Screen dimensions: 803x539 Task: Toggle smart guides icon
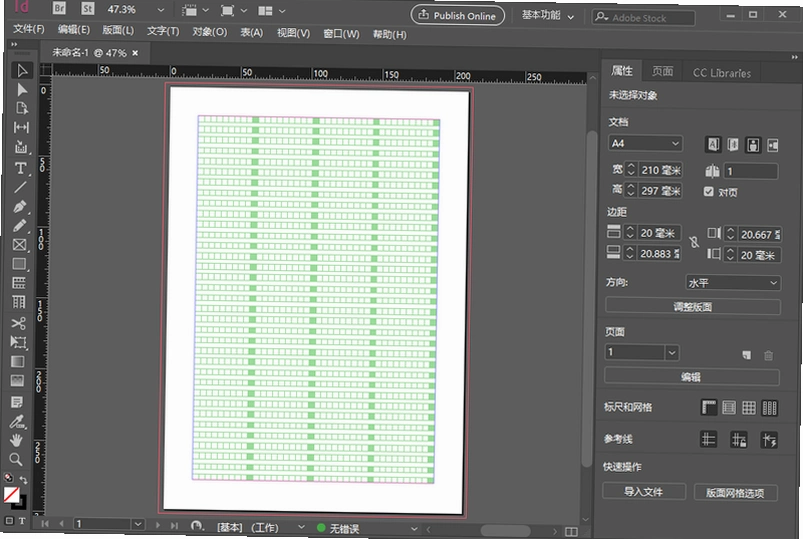pos(769,440)
